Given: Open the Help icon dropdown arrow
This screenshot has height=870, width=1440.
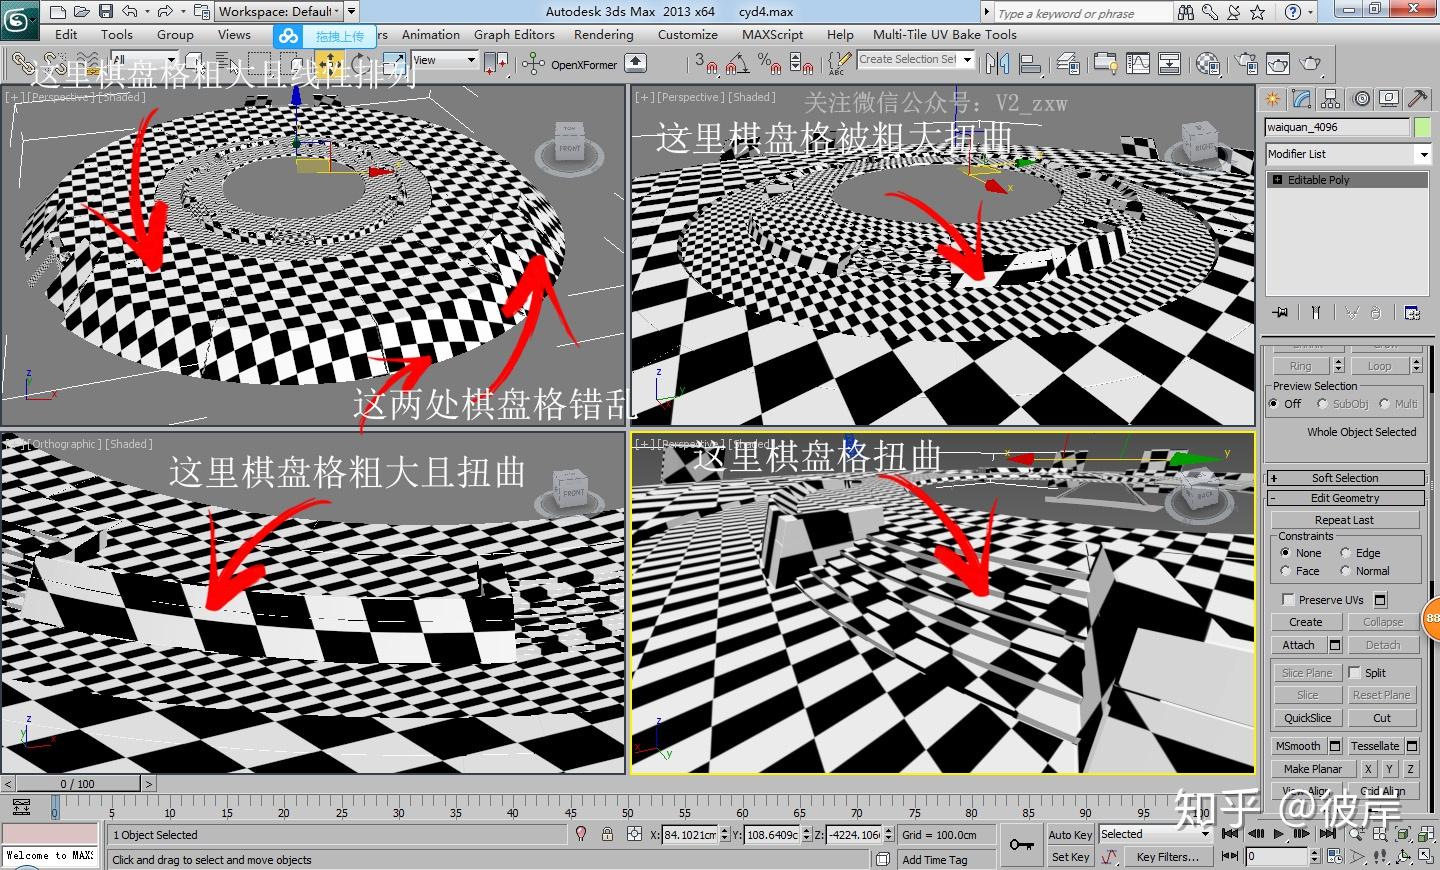Looking at the screenshot, I should (x=1312, y=12).
